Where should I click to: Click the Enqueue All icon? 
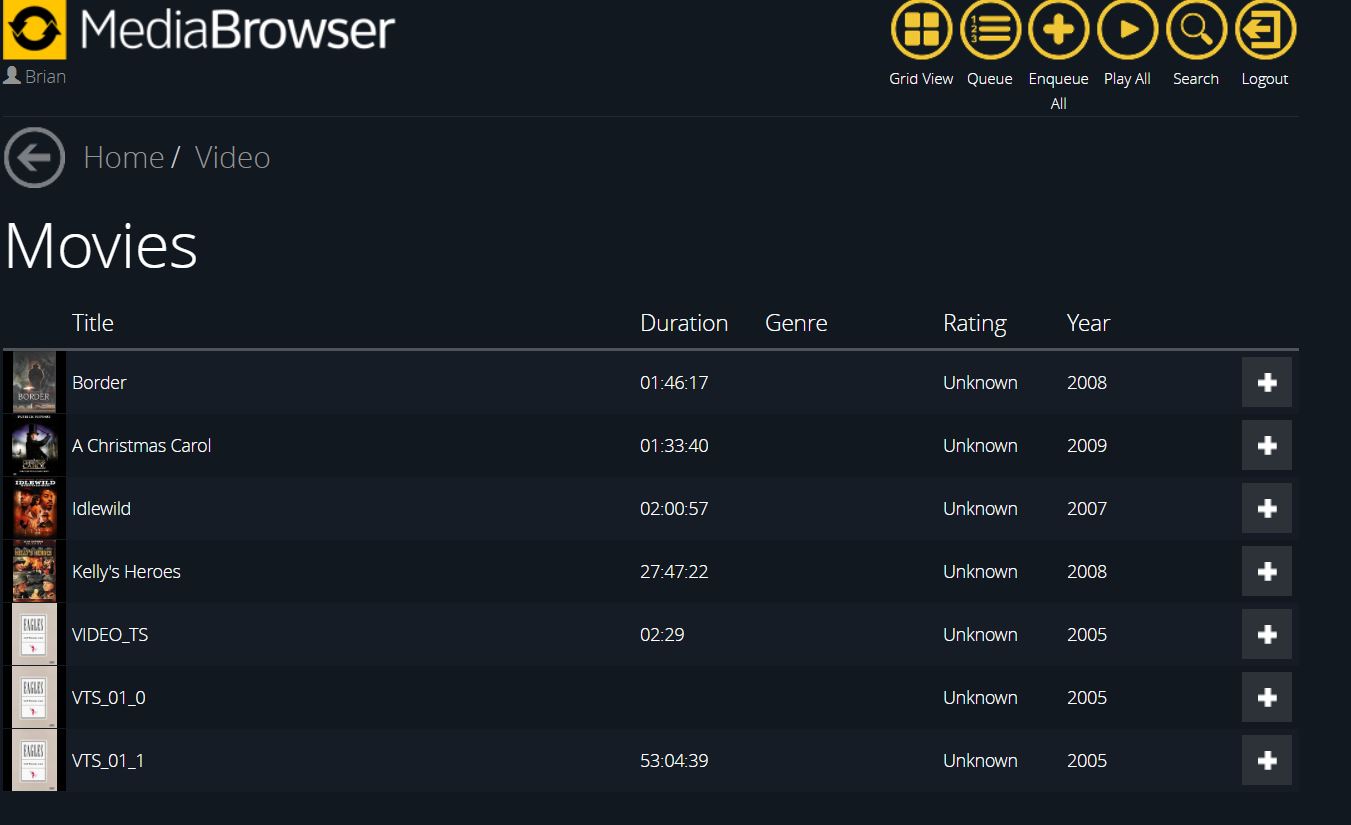[x=1058, y=31]
